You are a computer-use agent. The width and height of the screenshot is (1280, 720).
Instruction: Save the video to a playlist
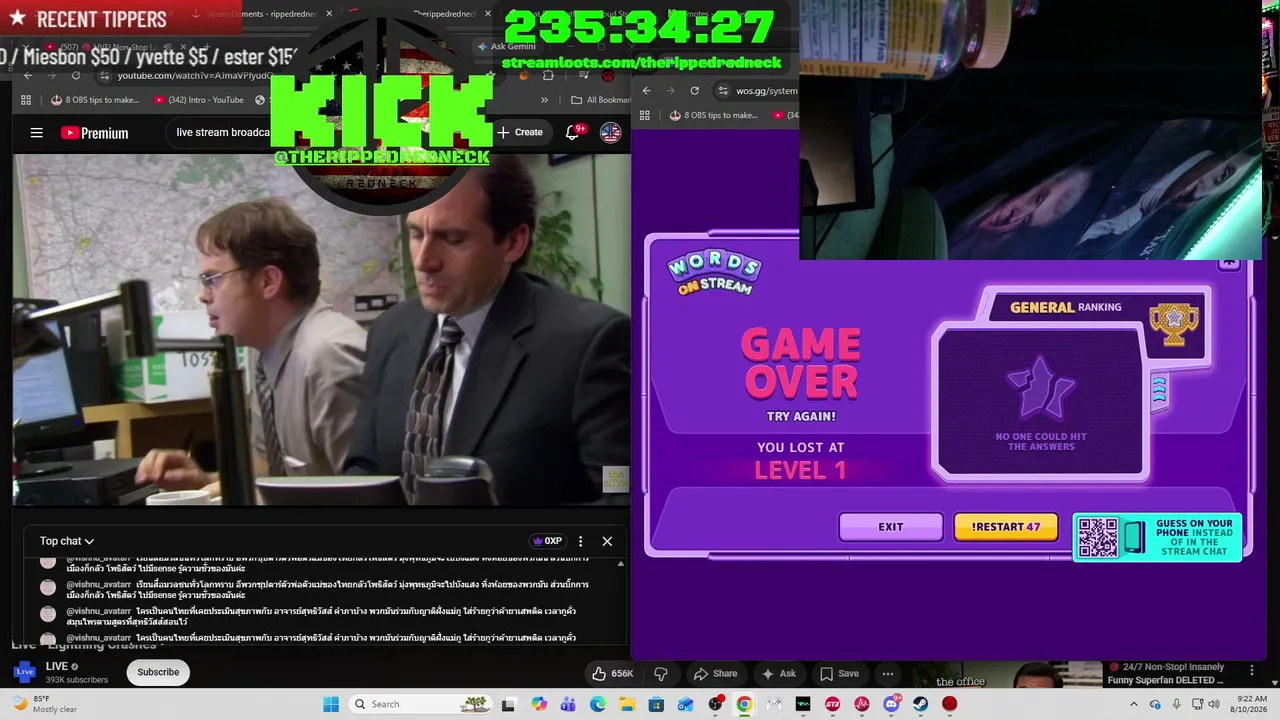tap(840, 674)
